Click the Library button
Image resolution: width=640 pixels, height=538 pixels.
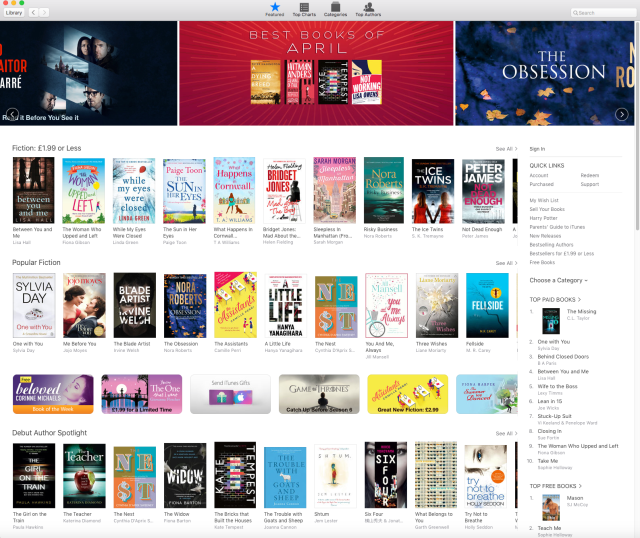[x=14, y=13]
